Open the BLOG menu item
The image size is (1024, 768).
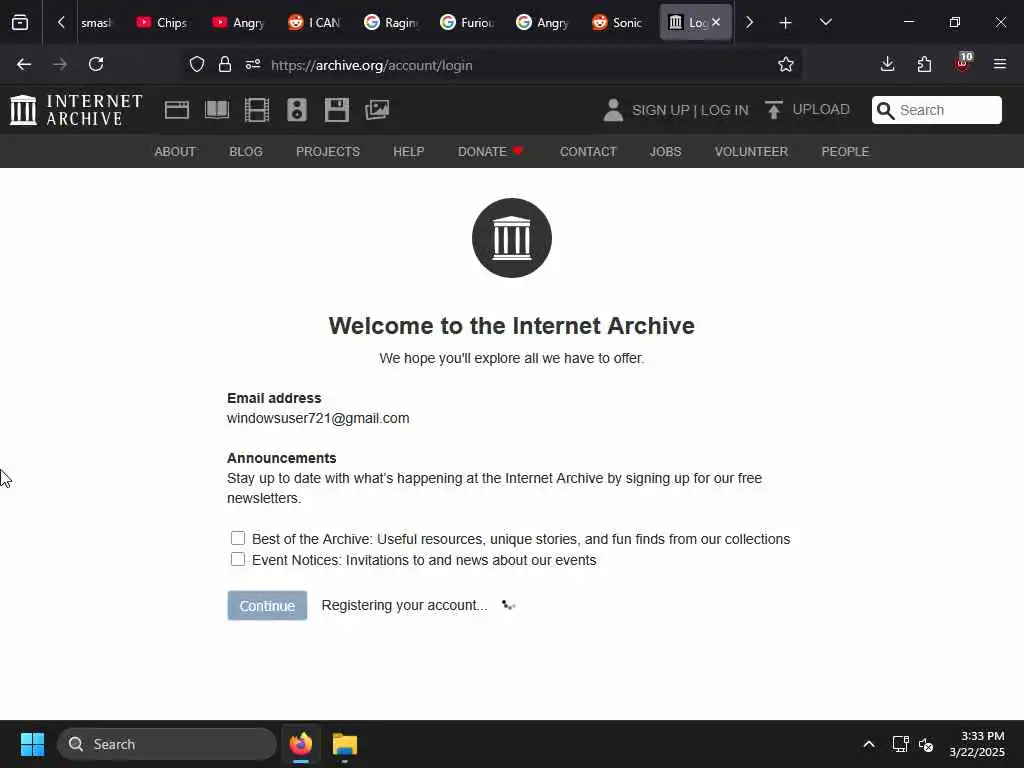coord(246,152)
